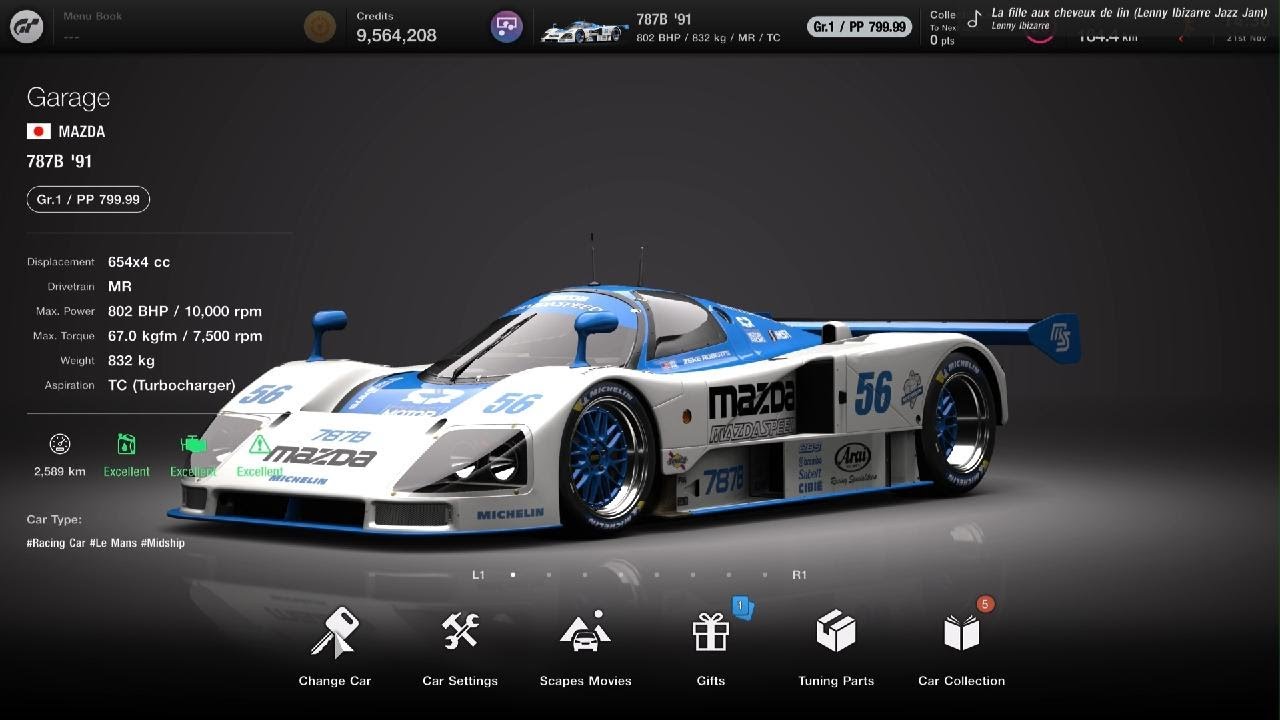Click the Credits value 9,564,208
This screenshot has width=1280, height=720.
point(397,35)
